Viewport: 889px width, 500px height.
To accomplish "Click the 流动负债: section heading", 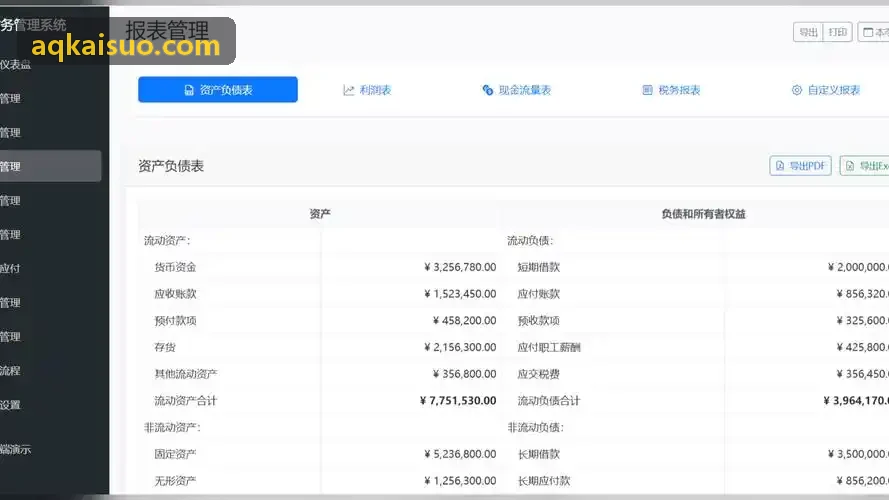I will coord(530,240).
